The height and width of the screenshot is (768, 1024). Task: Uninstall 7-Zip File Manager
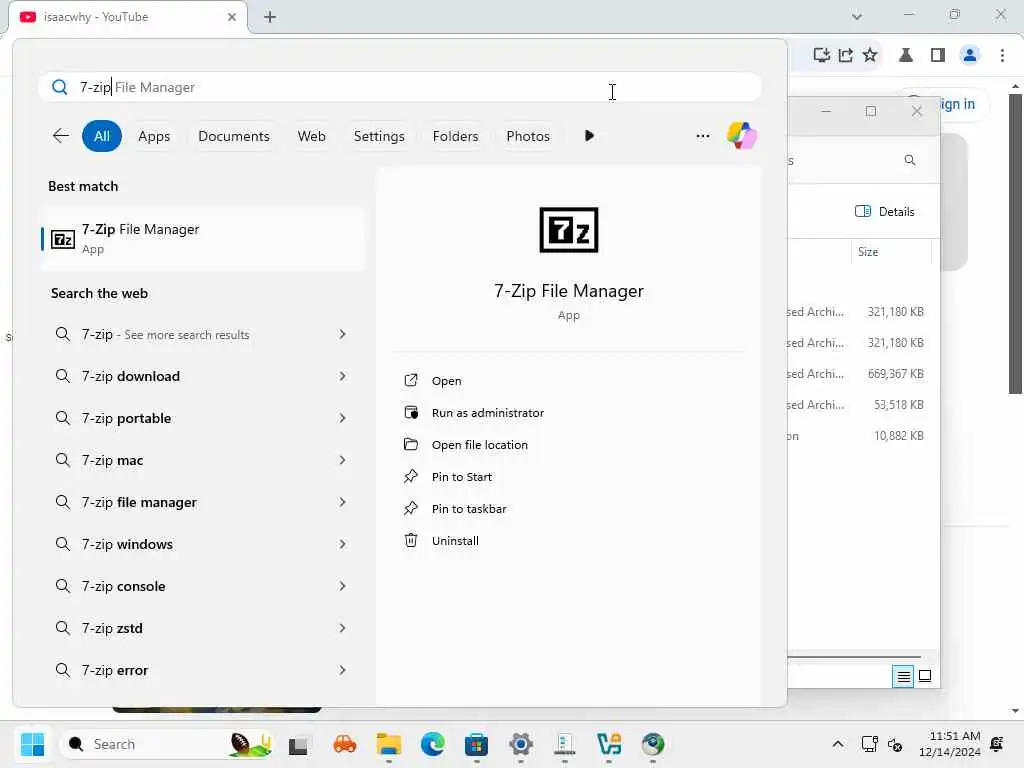pyautogui.click(x=455, y=541)
